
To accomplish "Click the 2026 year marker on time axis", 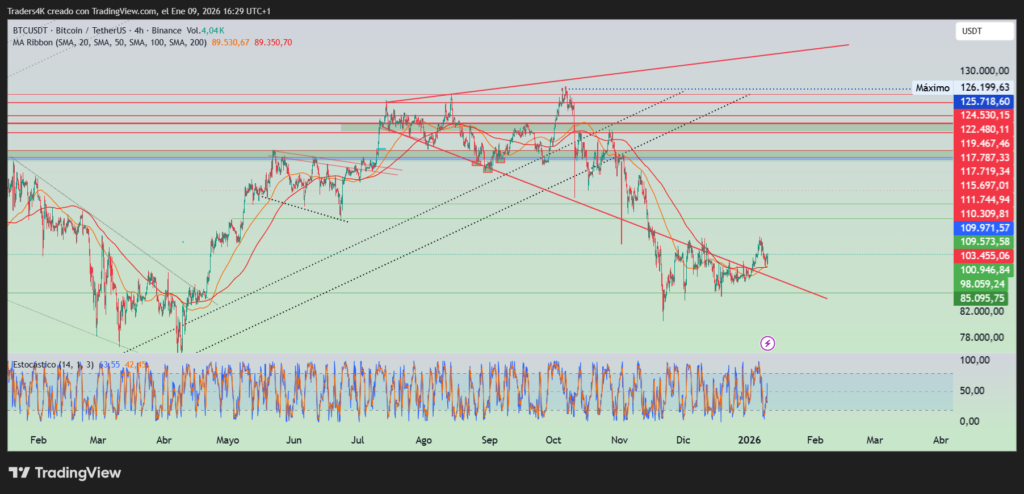I will (x=750, y=440).
